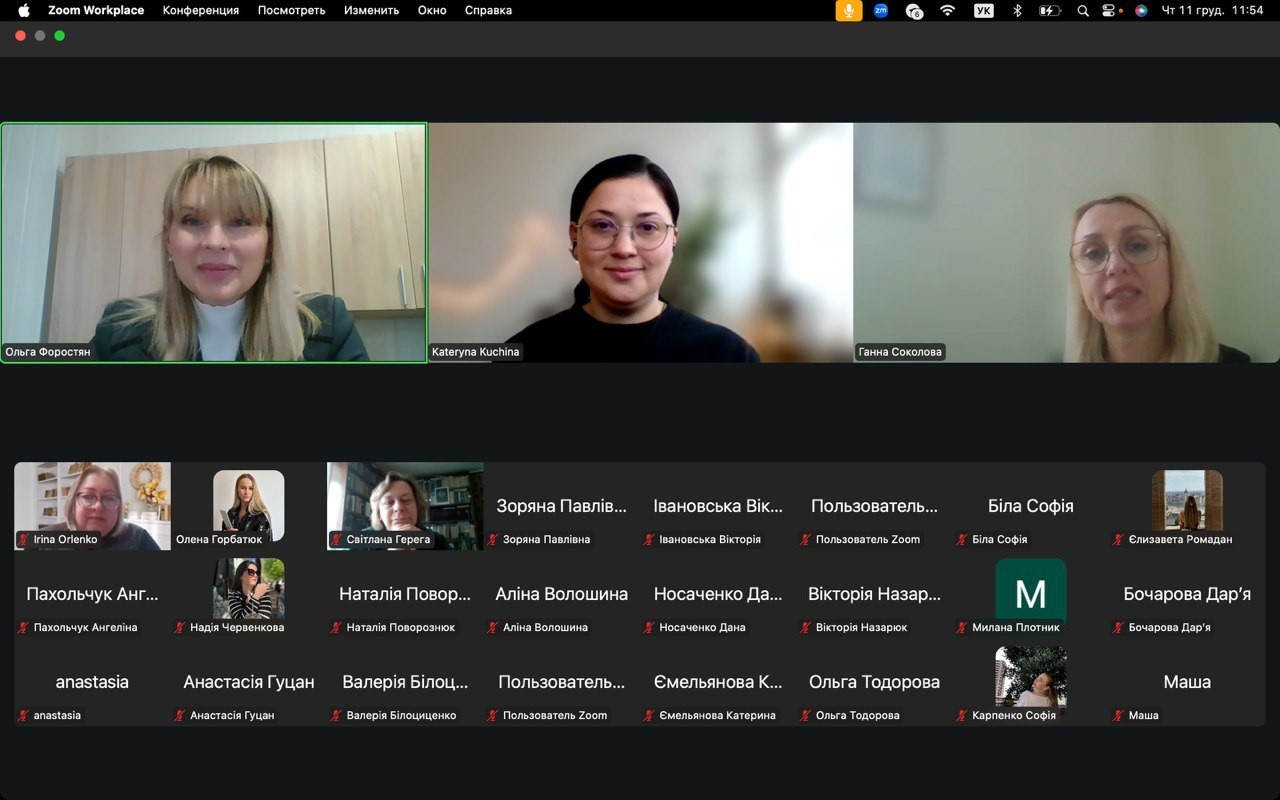
Task: Open the Посмотреть menu
Action: click(292, 10)
